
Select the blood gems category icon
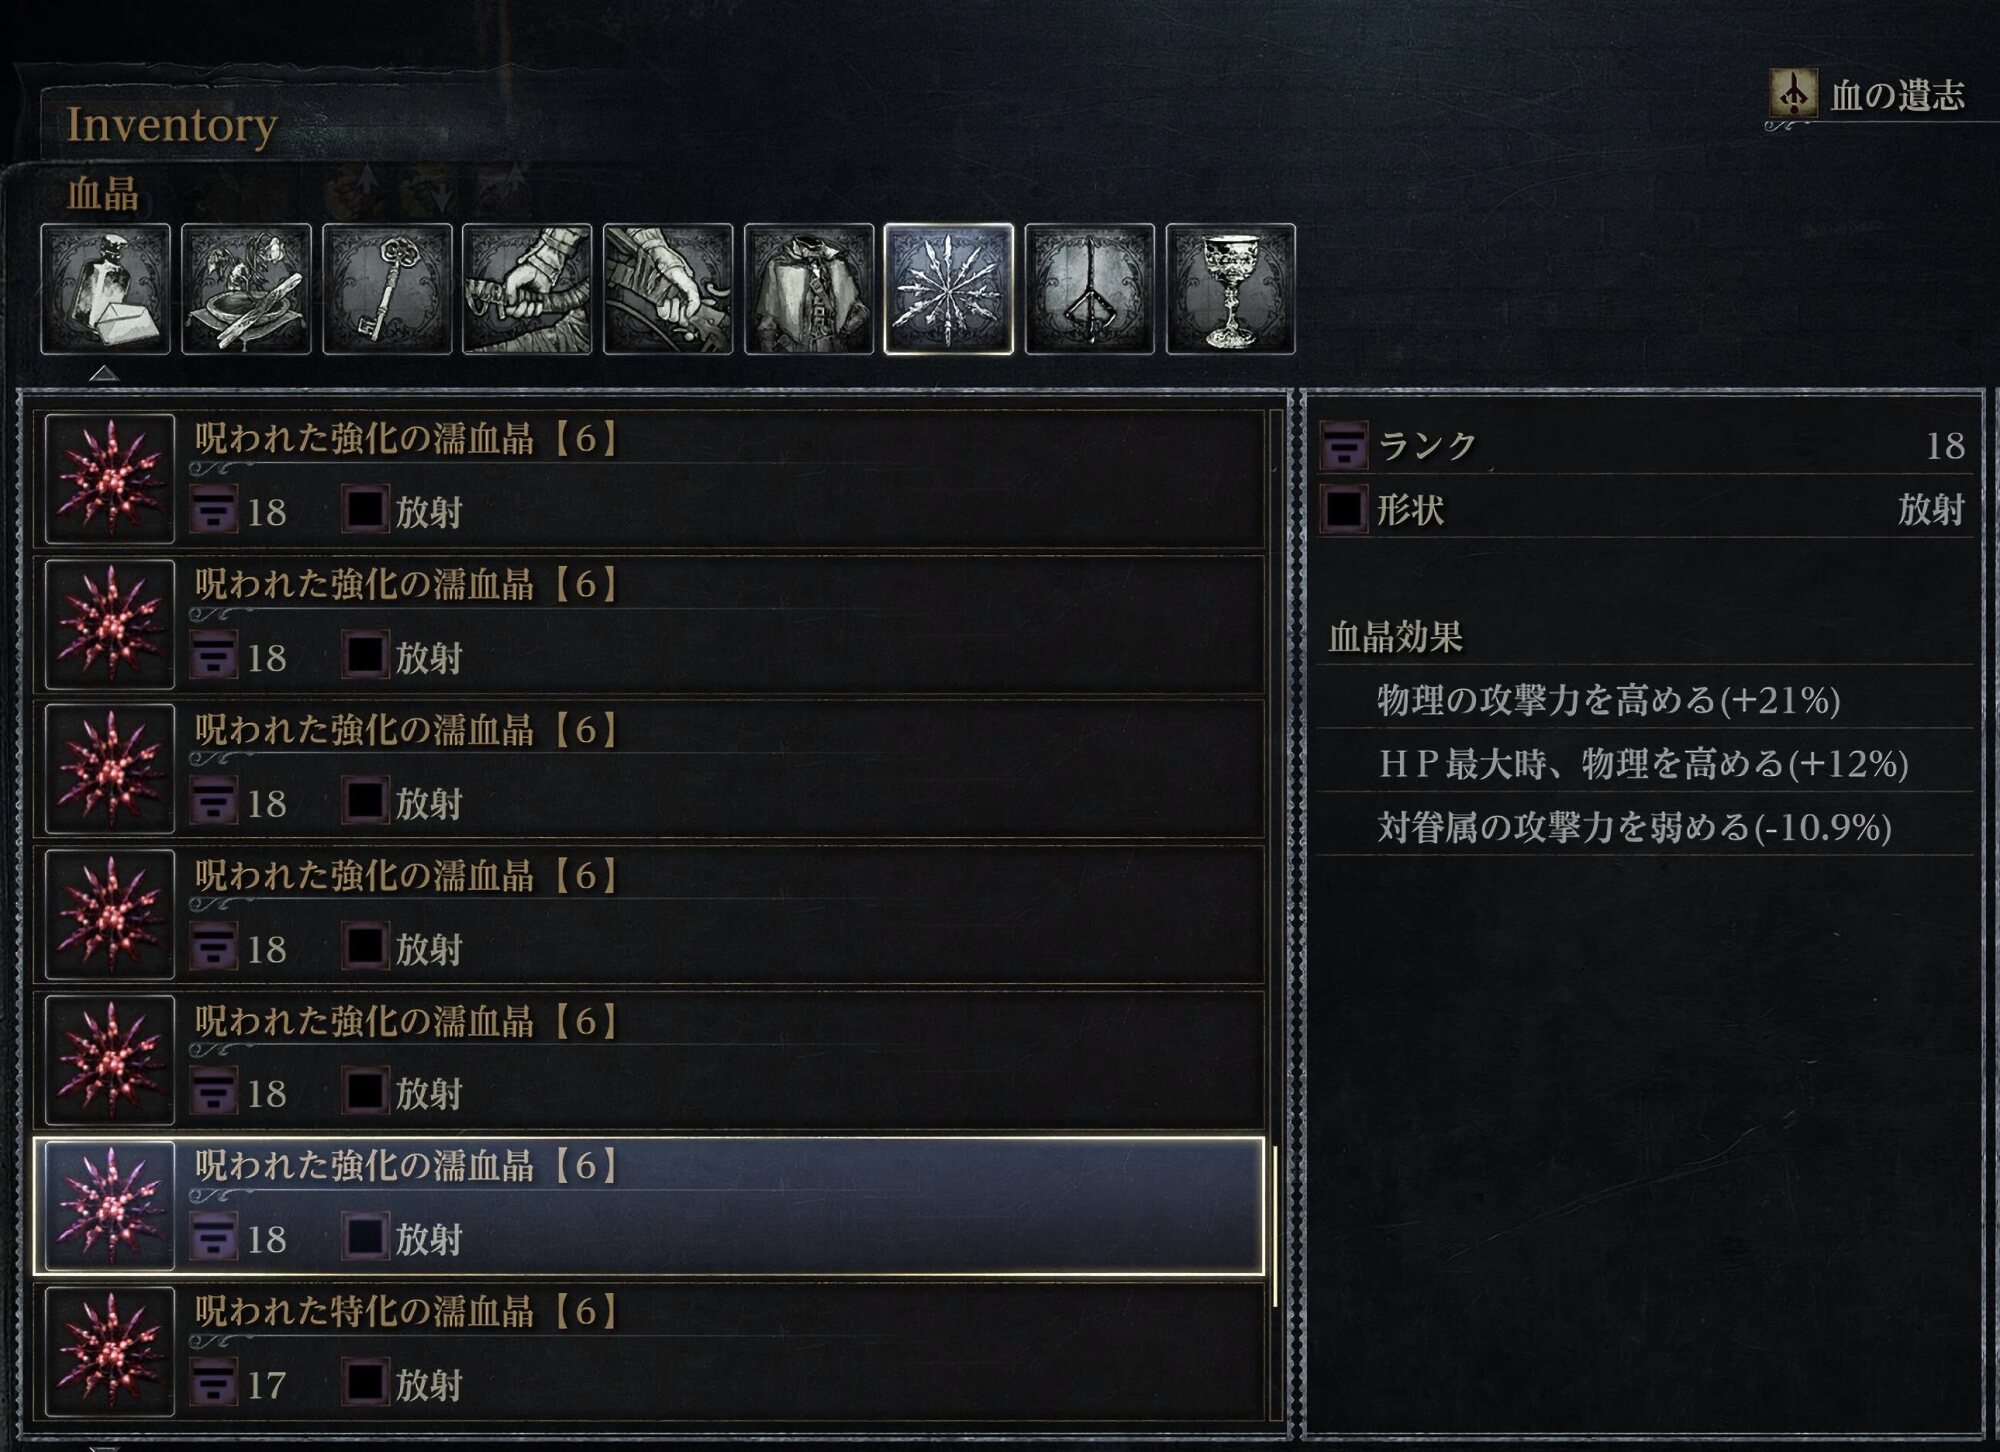(x=949, y=289)
